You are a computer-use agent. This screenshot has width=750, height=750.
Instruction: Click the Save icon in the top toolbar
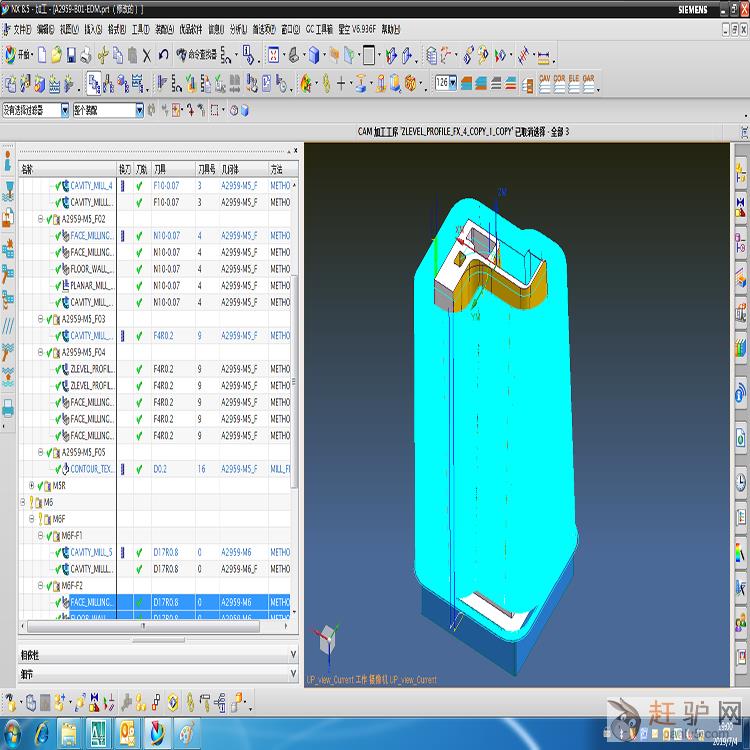pos(71,55)
